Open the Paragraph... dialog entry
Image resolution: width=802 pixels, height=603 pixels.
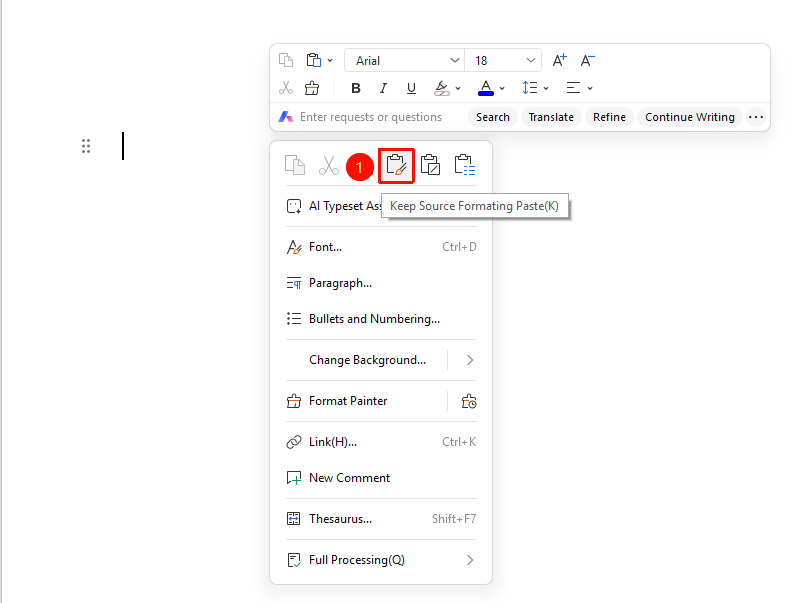tap(381, 283)
